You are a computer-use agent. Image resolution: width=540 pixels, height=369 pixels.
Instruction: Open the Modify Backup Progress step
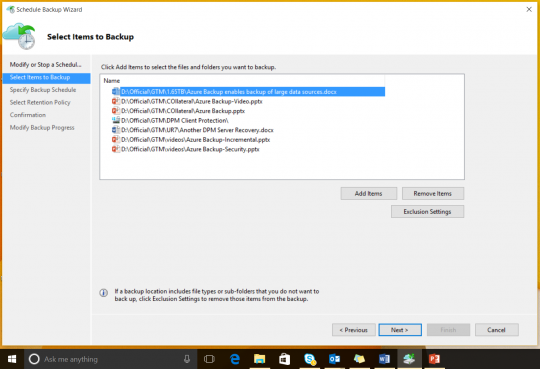click(x=42, y=127)
